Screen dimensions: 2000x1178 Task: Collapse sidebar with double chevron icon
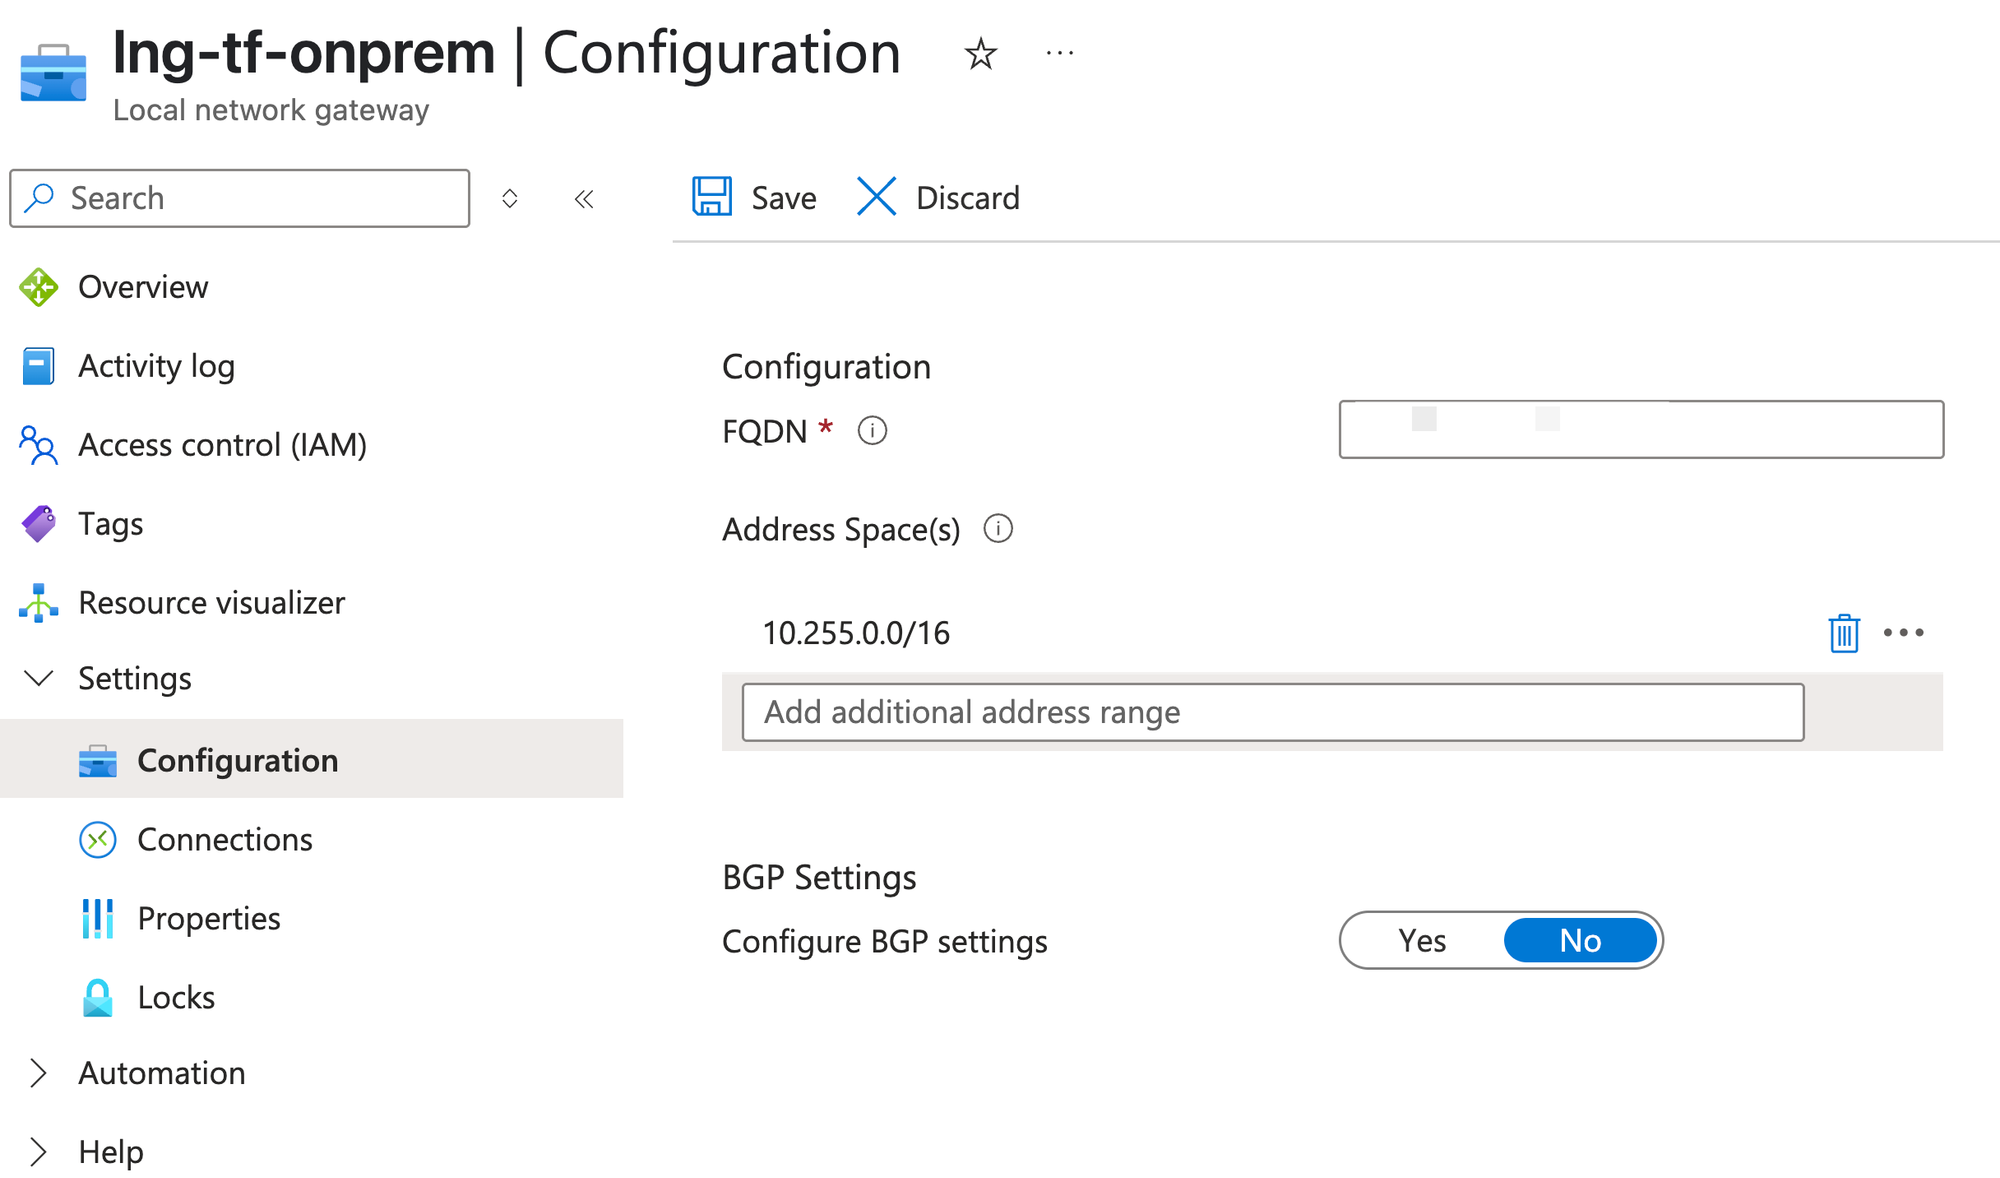(584, 199)
